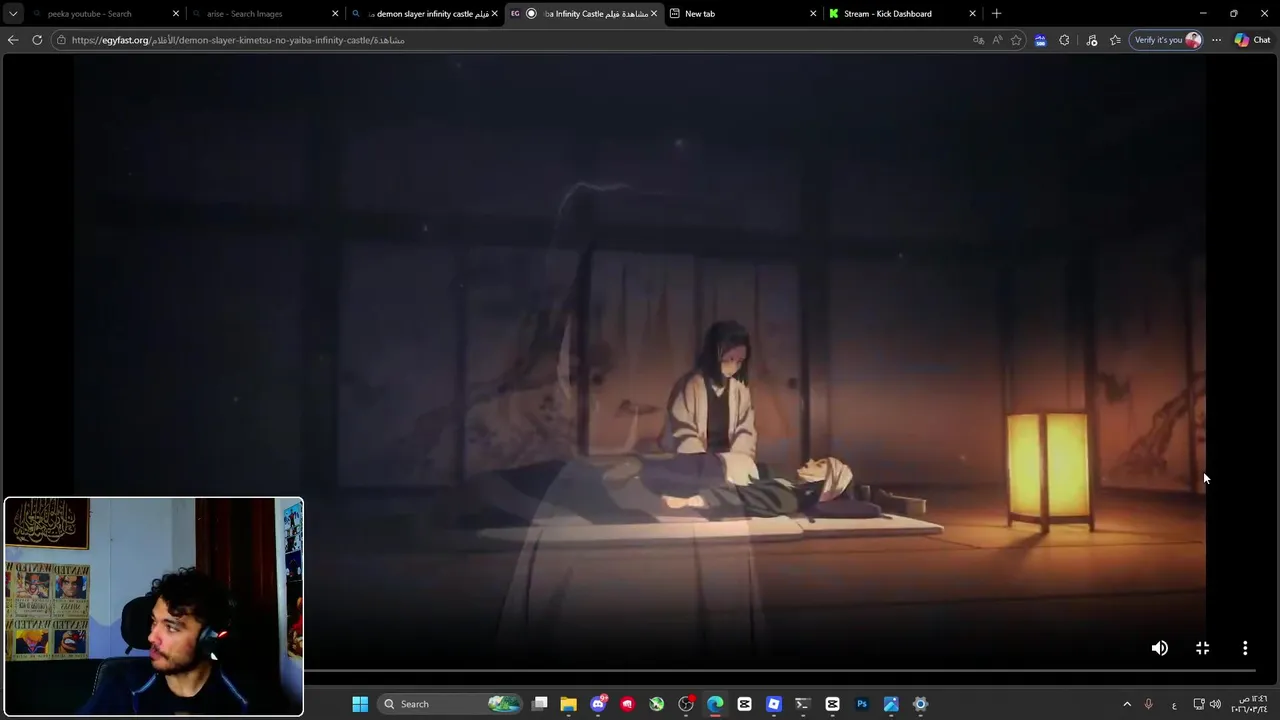This screenshot has height=720, width=1280.
Task: Open the Photos app icon in taskbar
Action: coord(891,704)
